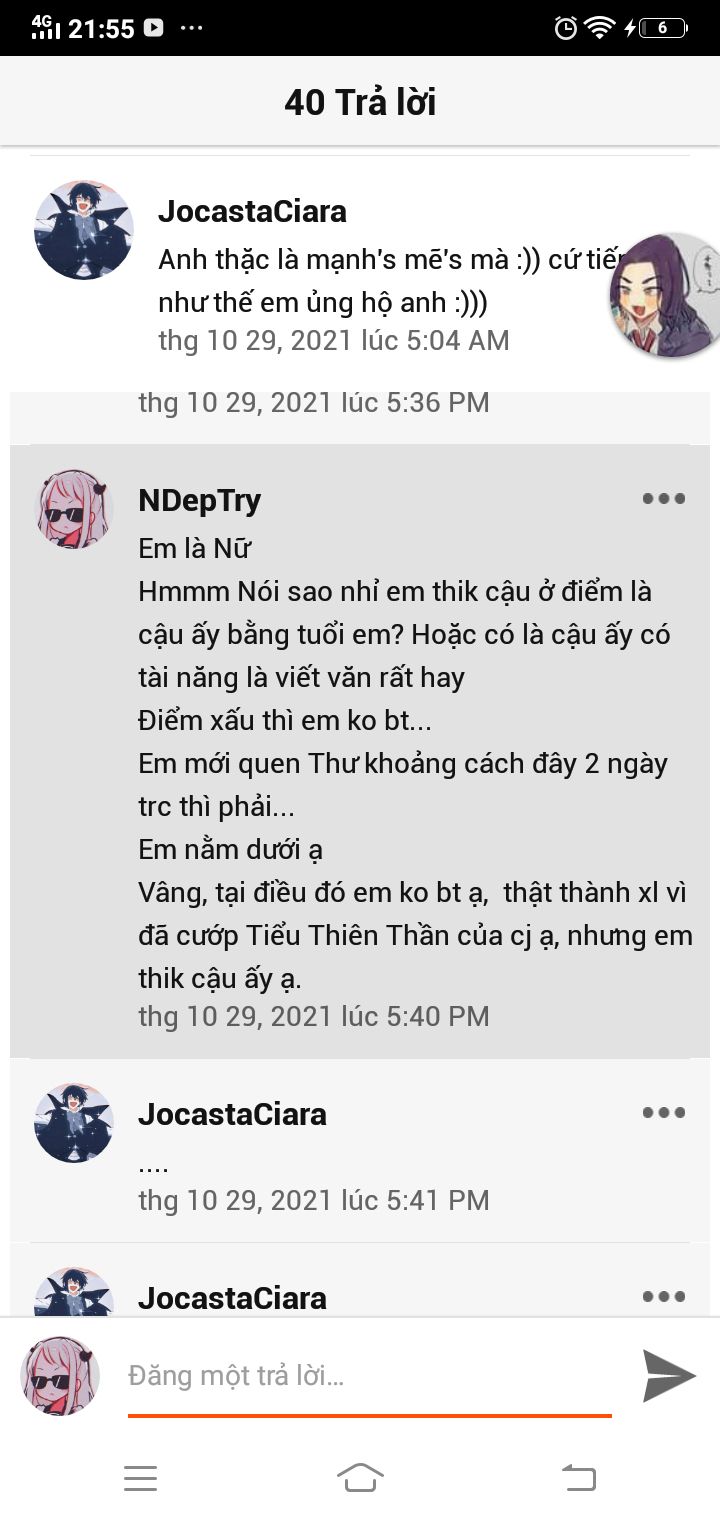Open JocastaCiara username on the top comment
This screenshot has width=720, height=1520.
click(x=252, y=211)
